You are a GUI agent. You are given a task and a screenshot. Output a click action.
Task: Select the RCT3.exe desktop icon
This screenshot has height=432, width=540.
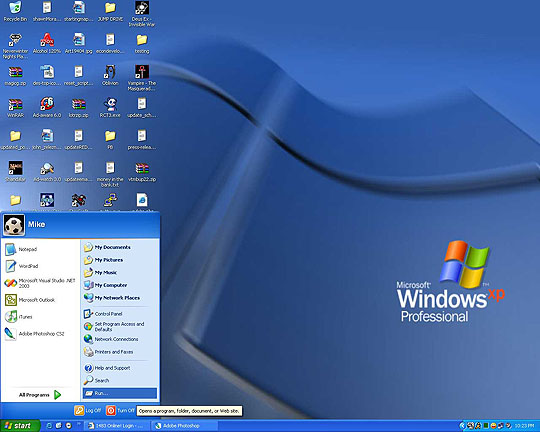pyautogui.click(x=110, y=107)
